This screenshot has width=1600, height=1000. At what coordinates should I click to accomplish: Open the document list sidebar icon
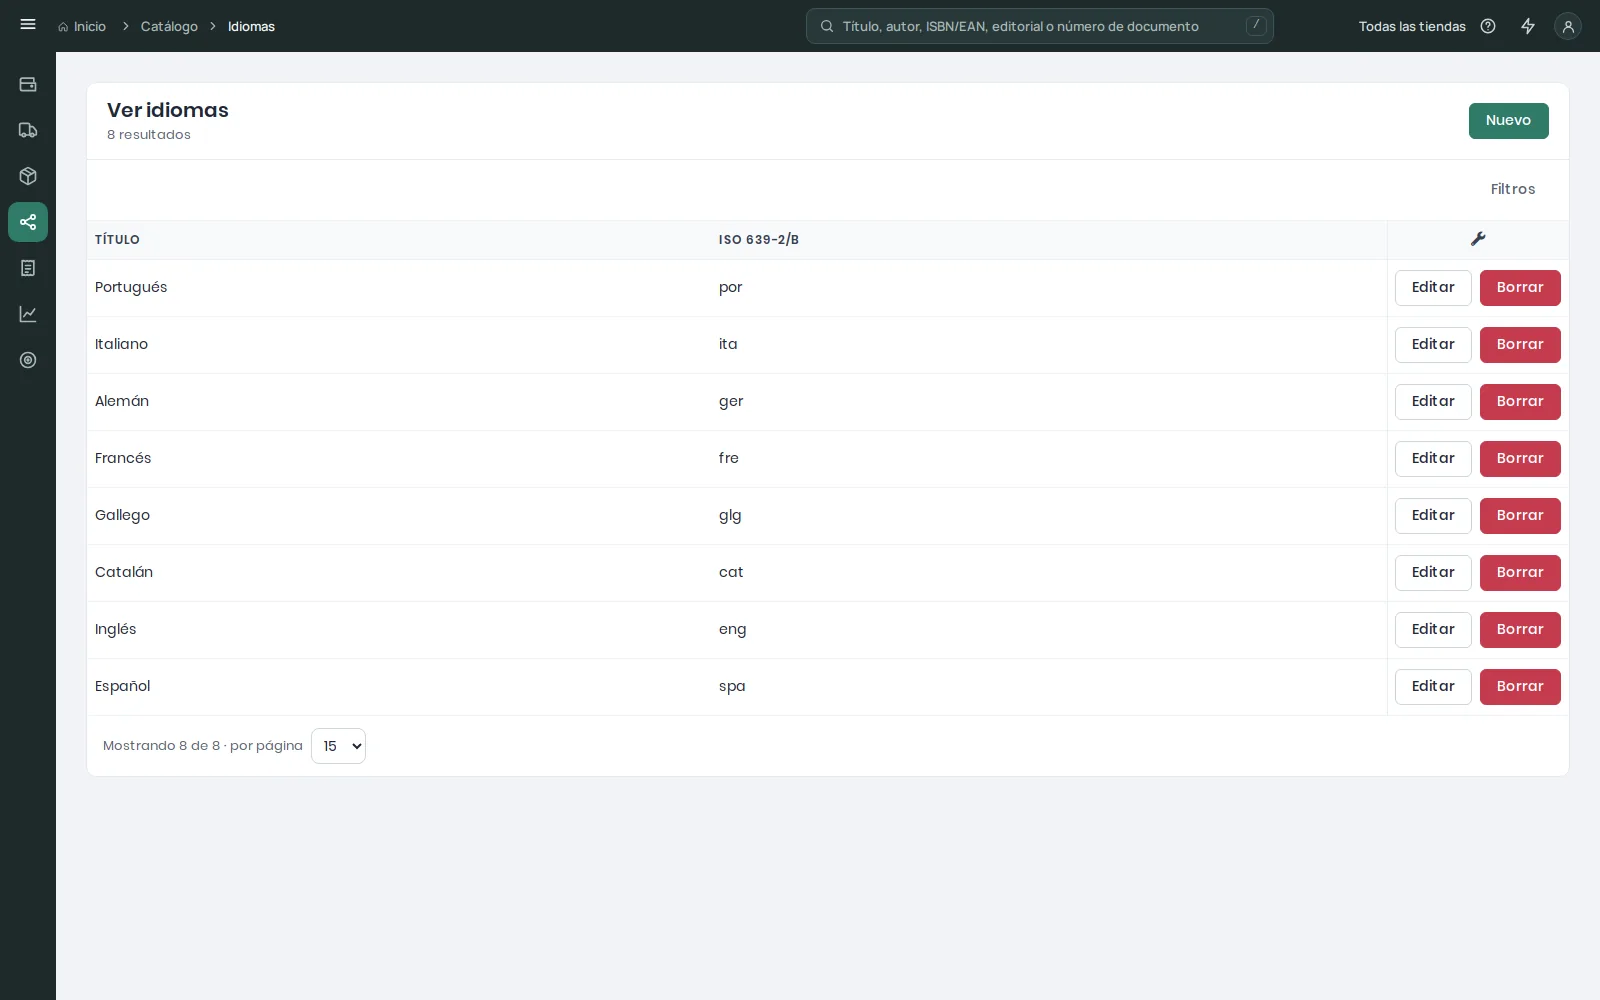[28, 268]
